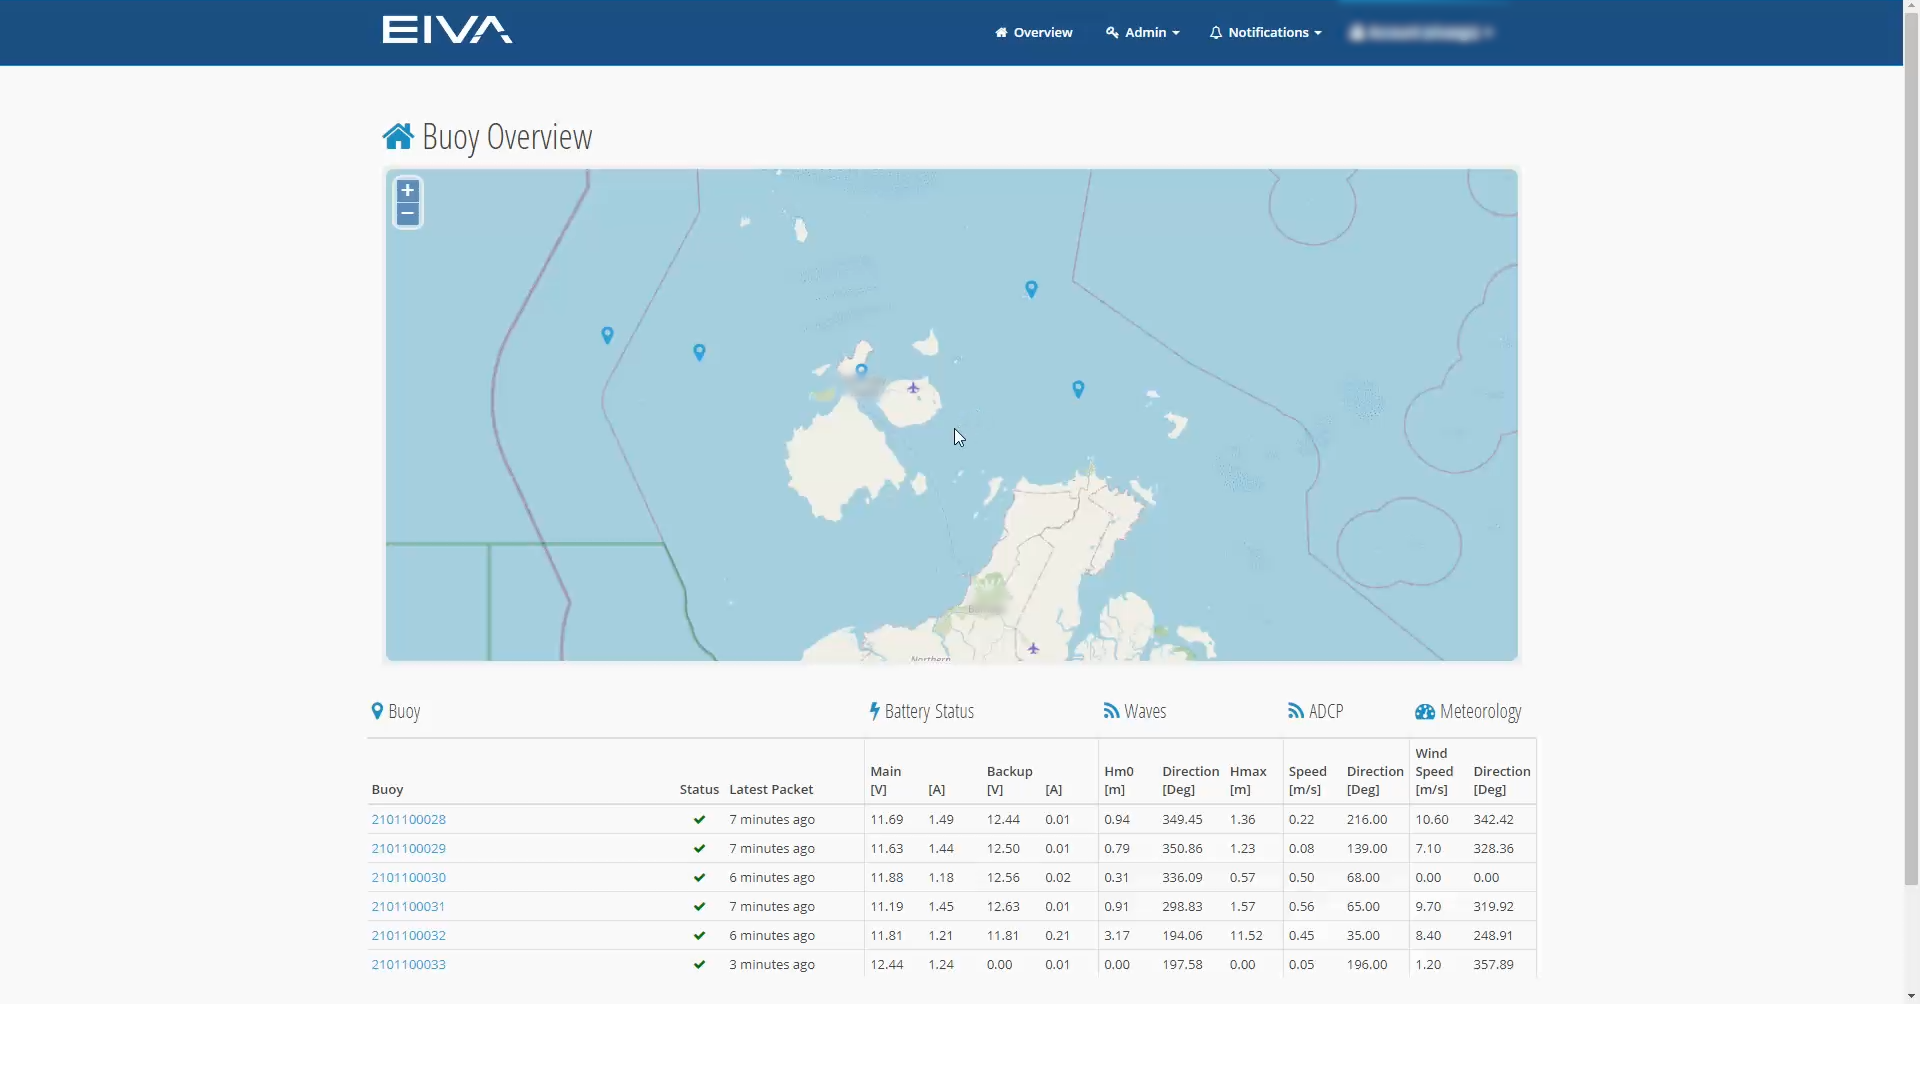Click the Latest Packet column header
1920x1080 pixels.
[770, 790]
